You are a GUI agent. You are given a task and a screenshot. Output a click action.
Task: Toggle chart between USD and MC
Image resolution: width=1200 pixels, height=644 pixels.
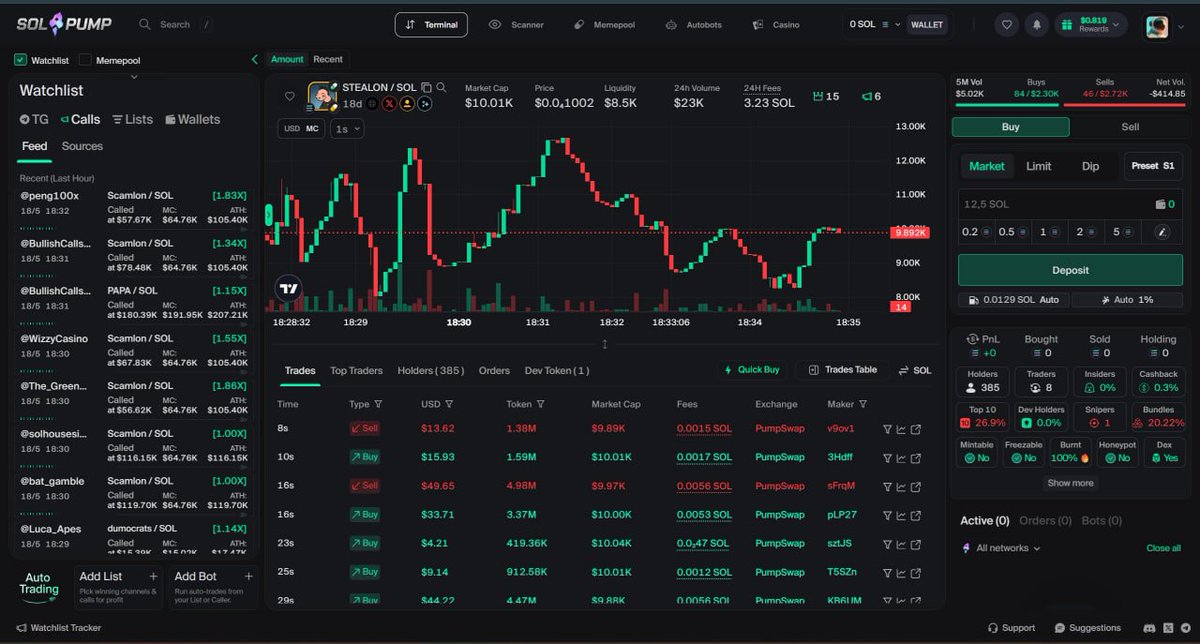[301, 129]
